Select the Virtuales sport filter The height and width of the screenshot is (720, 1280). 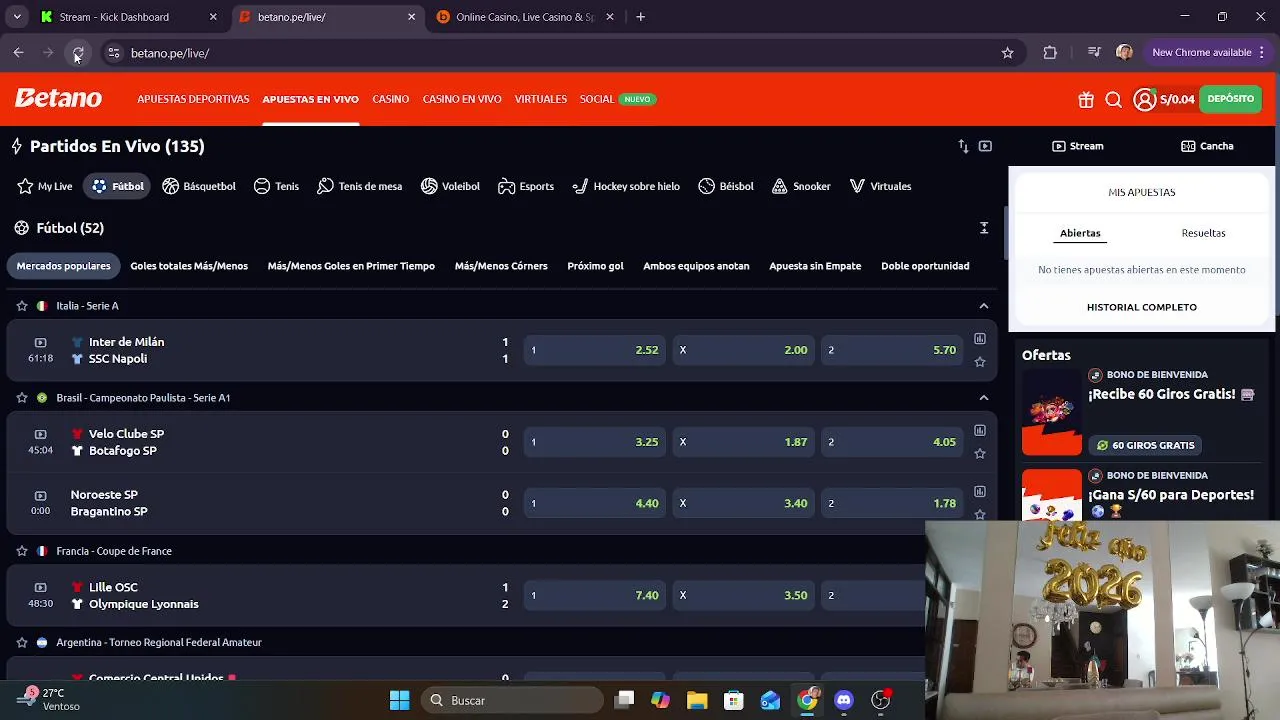(880, 186)
